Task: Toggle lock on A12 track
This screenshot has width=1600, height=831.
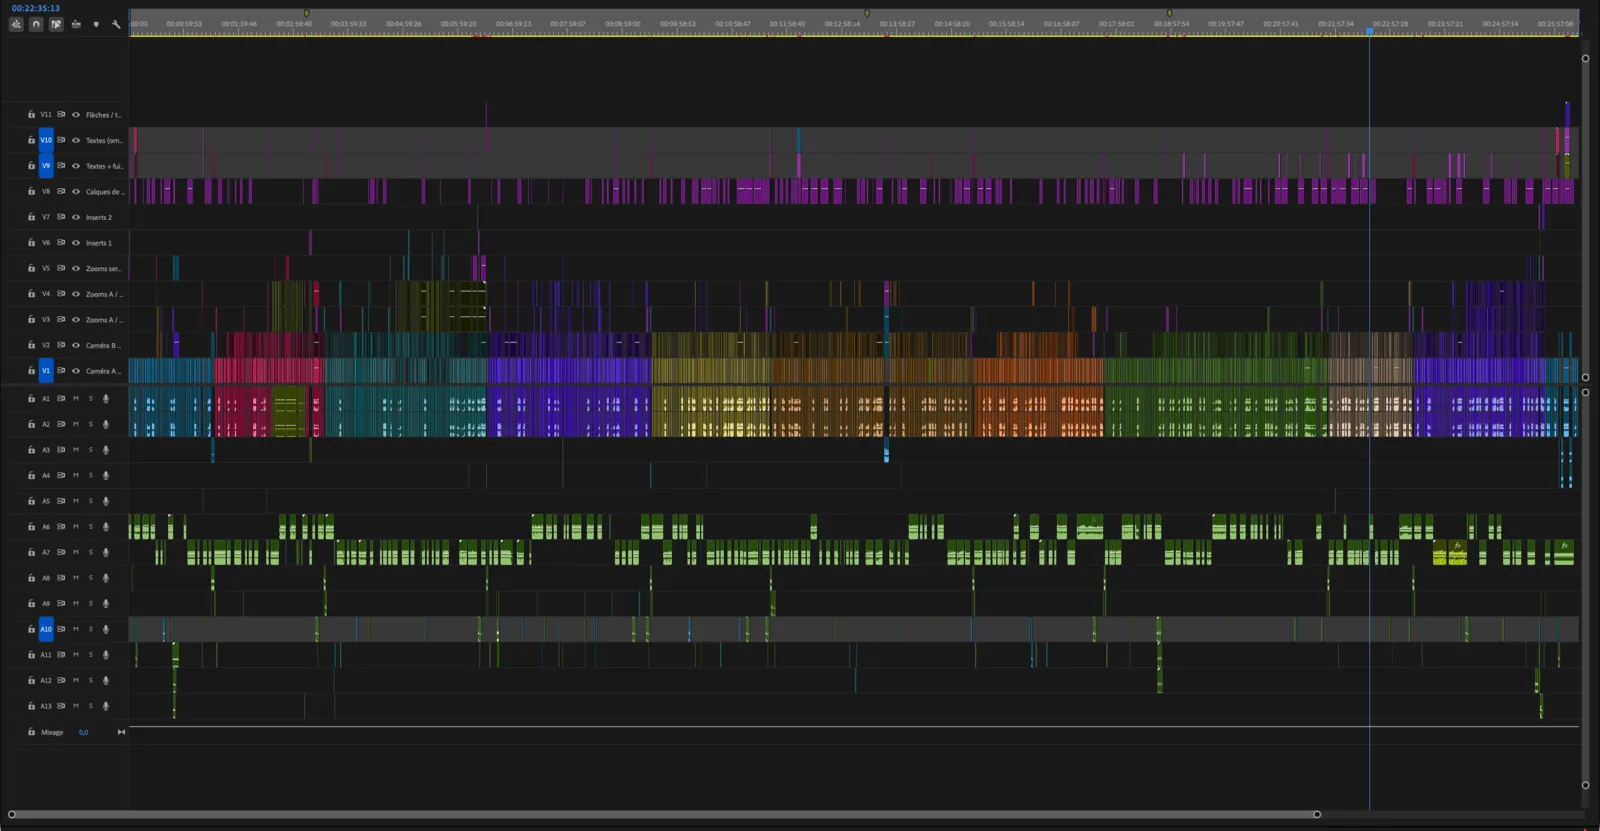Action: click(31, 680)
